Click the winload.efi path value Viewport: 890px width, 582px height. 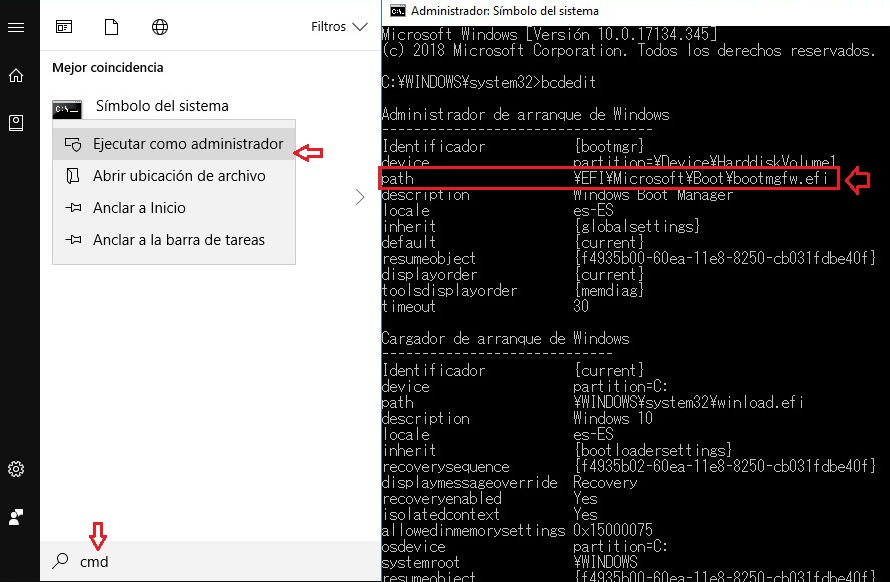689,403
